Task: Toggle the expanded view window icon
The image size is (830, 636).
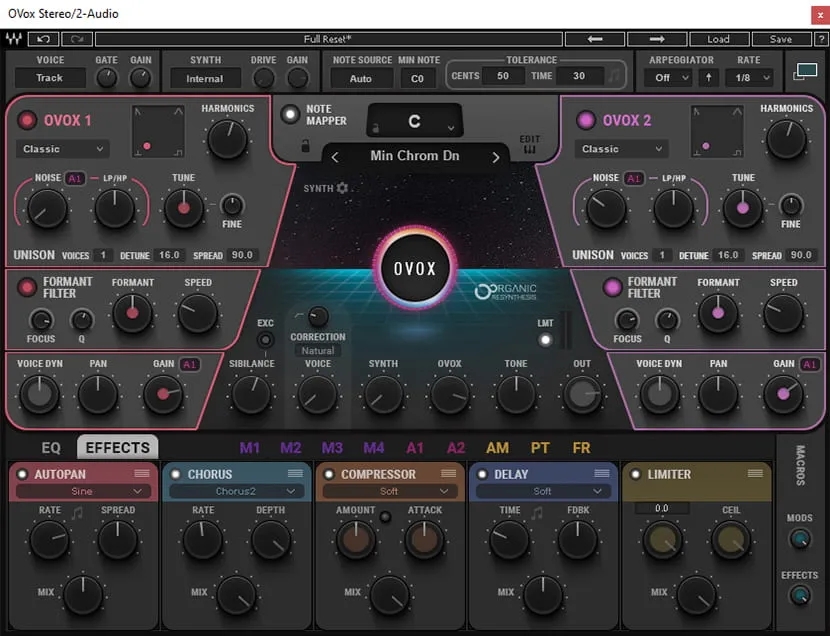Action: tap(805, 72)
